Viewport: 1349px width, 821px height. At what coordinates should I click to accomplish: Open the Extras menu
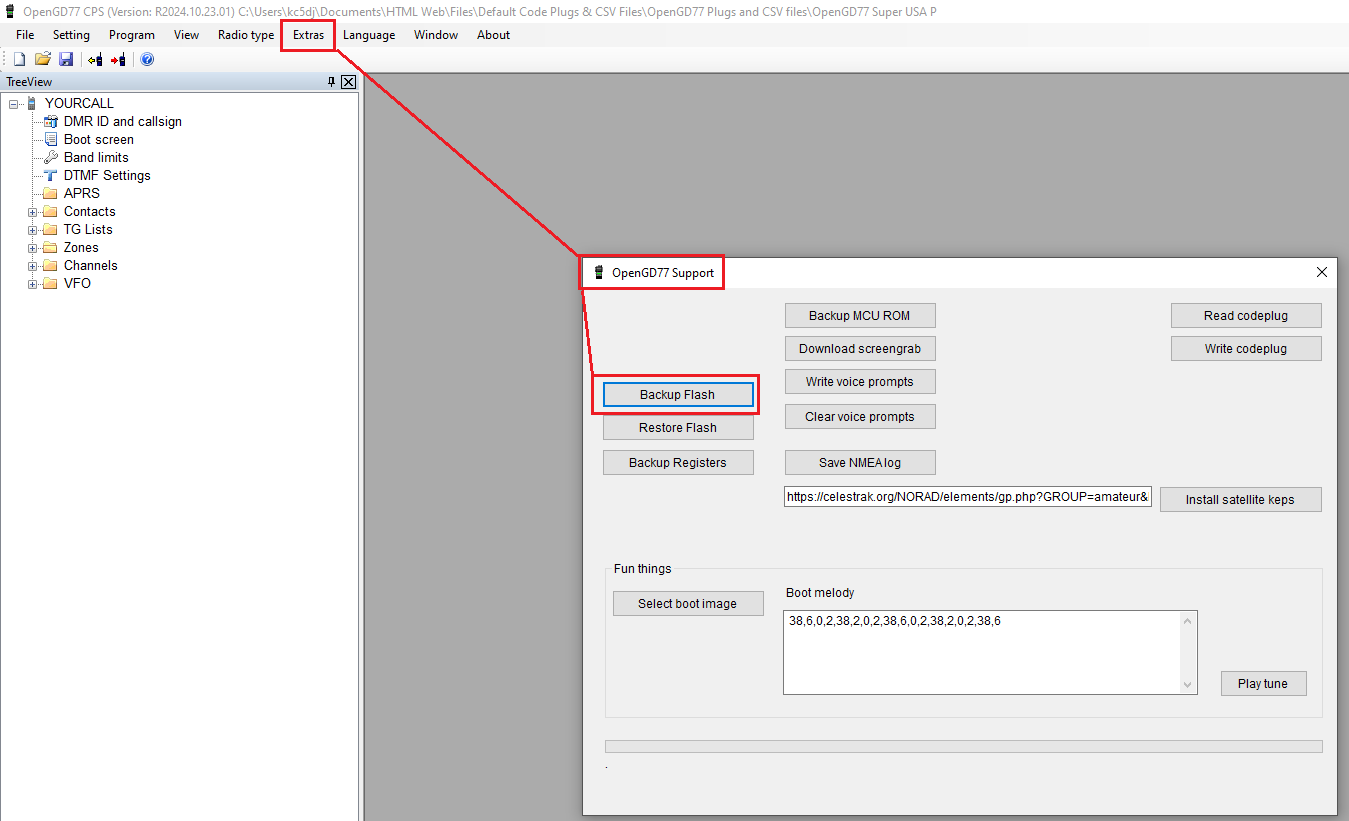308,35
